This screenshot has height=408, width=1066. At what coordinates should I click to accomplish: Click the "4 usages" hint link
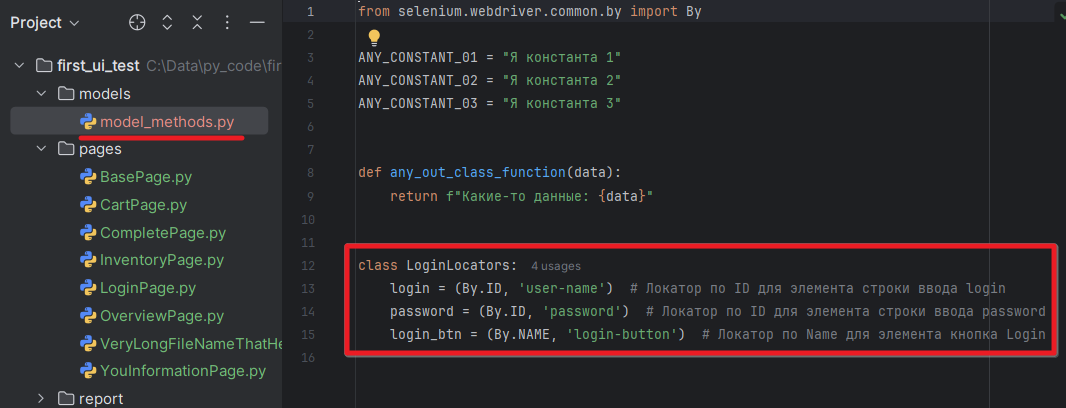point(555,266)
